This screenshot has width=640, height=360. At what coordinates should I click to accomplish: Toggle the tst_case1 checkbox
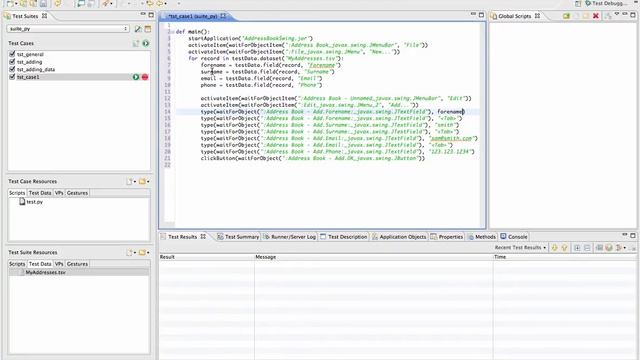pos(12,77)
